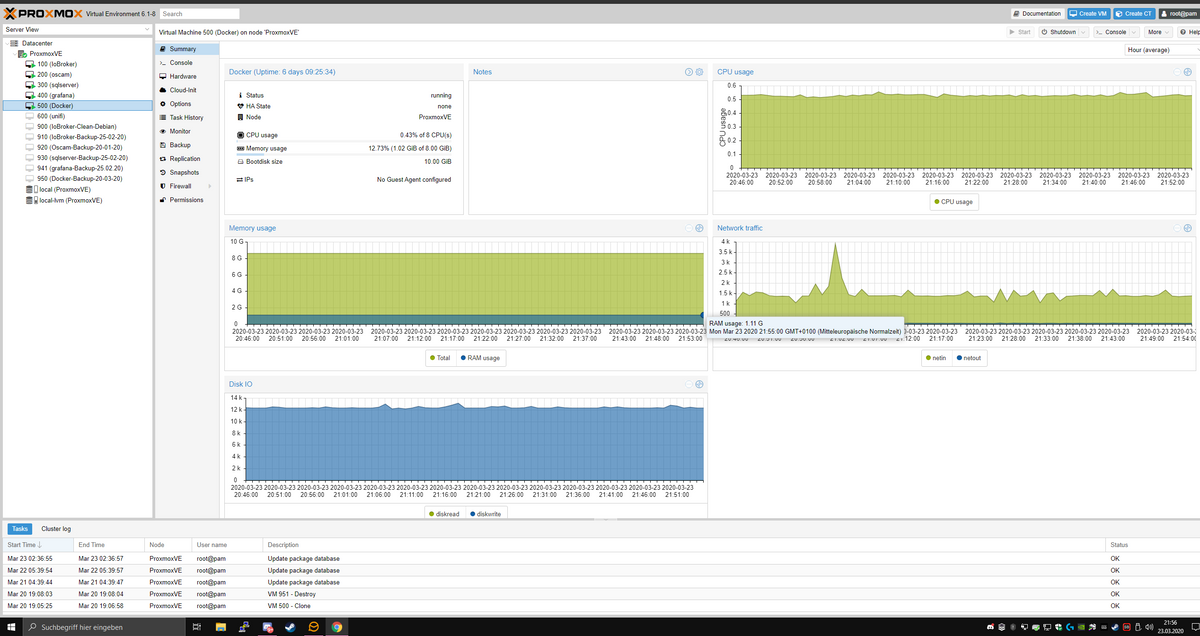Open the Snapshots section
The width and height of the screenshot is (1200, 636).
[x=186, y=172]
